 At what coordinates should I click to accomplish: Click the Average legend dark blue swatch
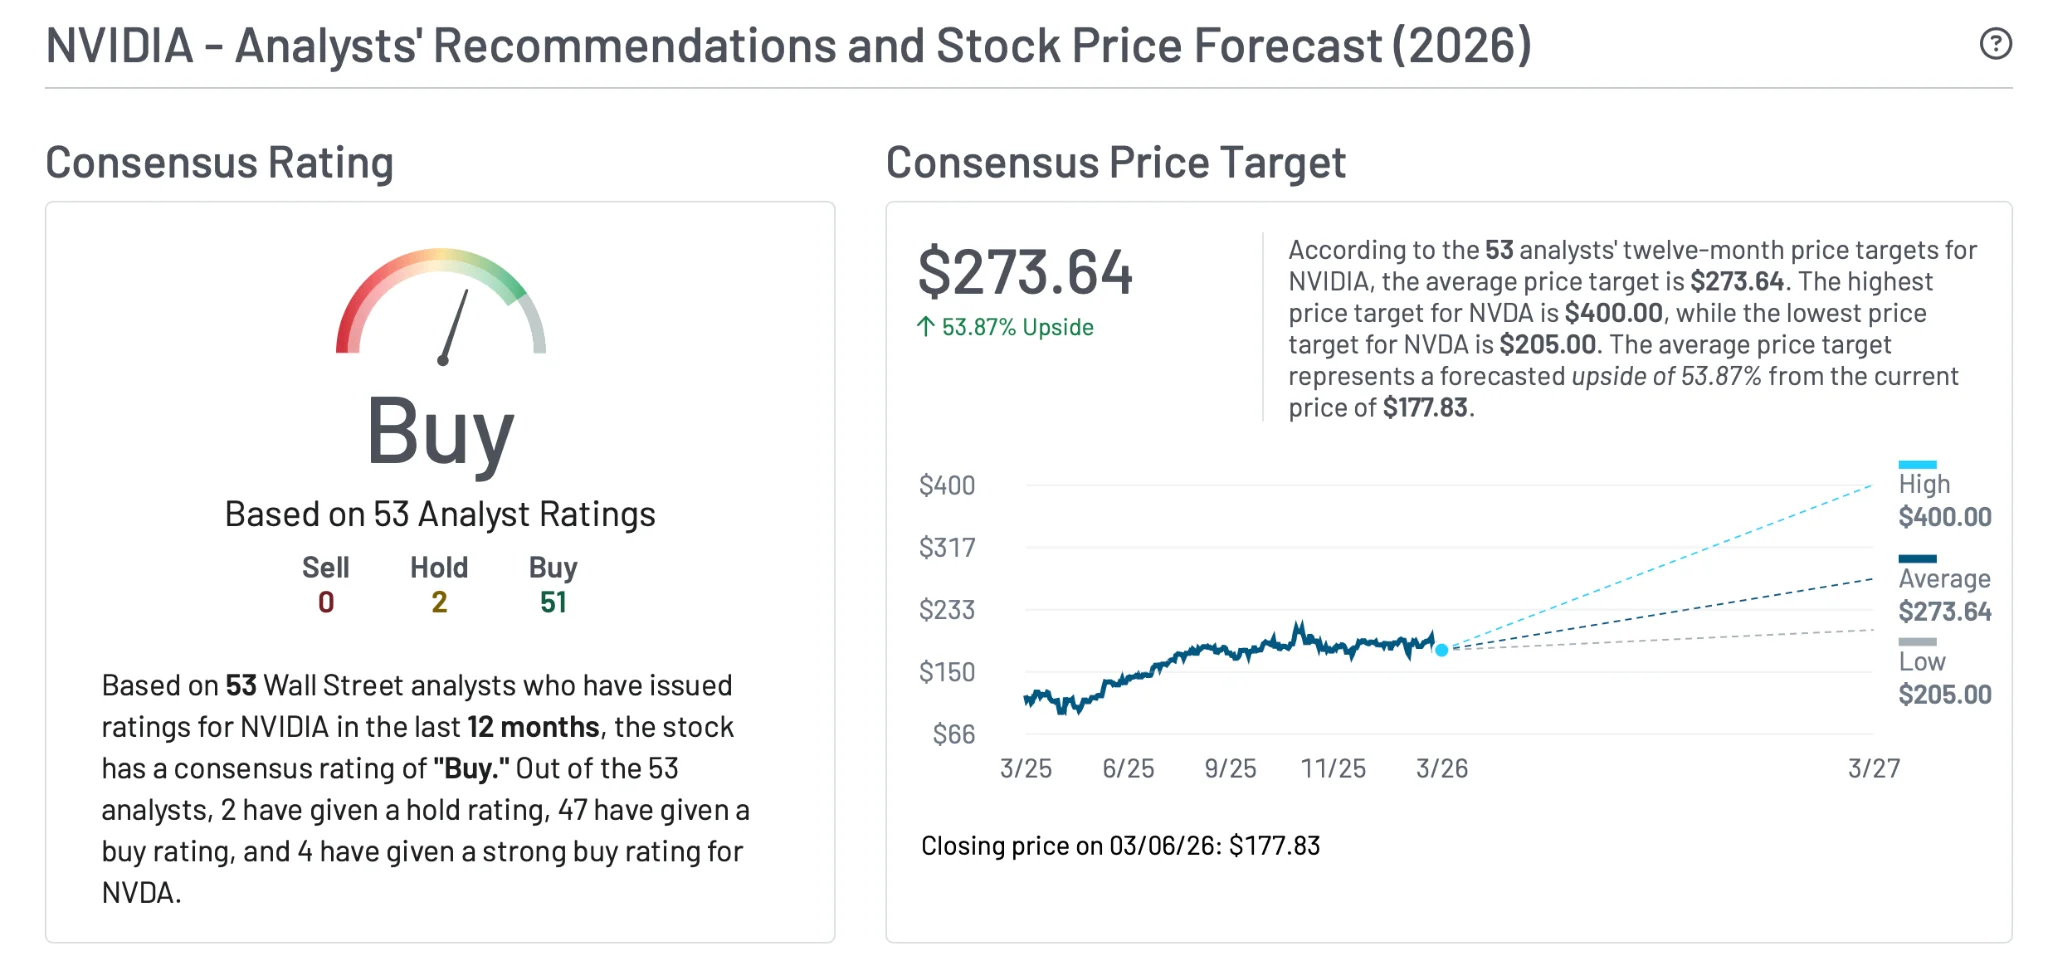pyautogui.click(x=1917, y=559)
